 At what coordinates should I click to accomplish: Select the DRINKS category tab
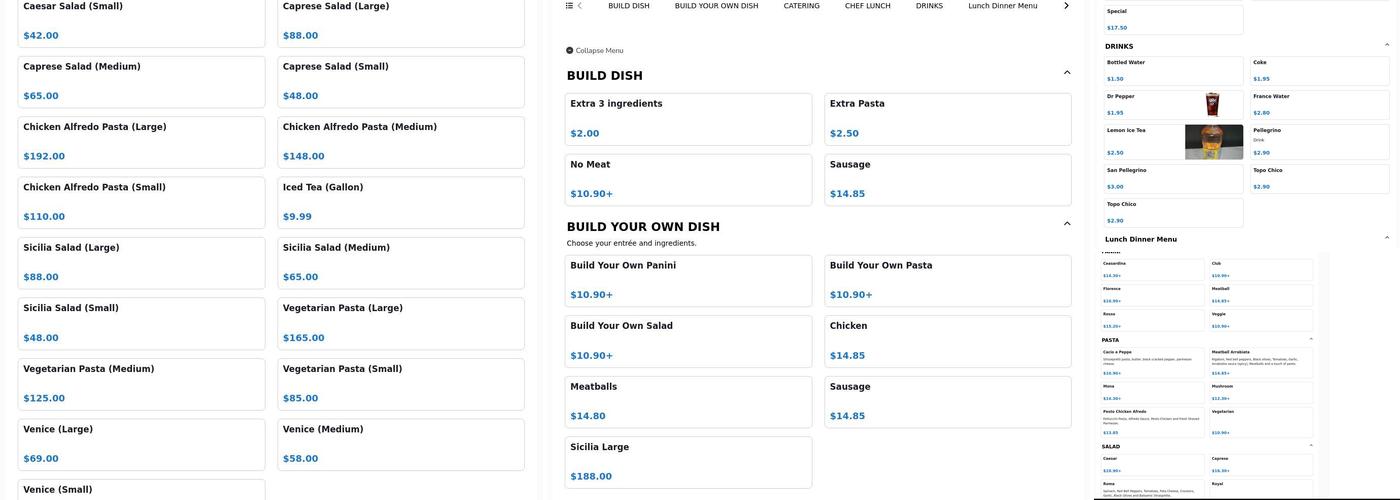(x=929, y=6)
